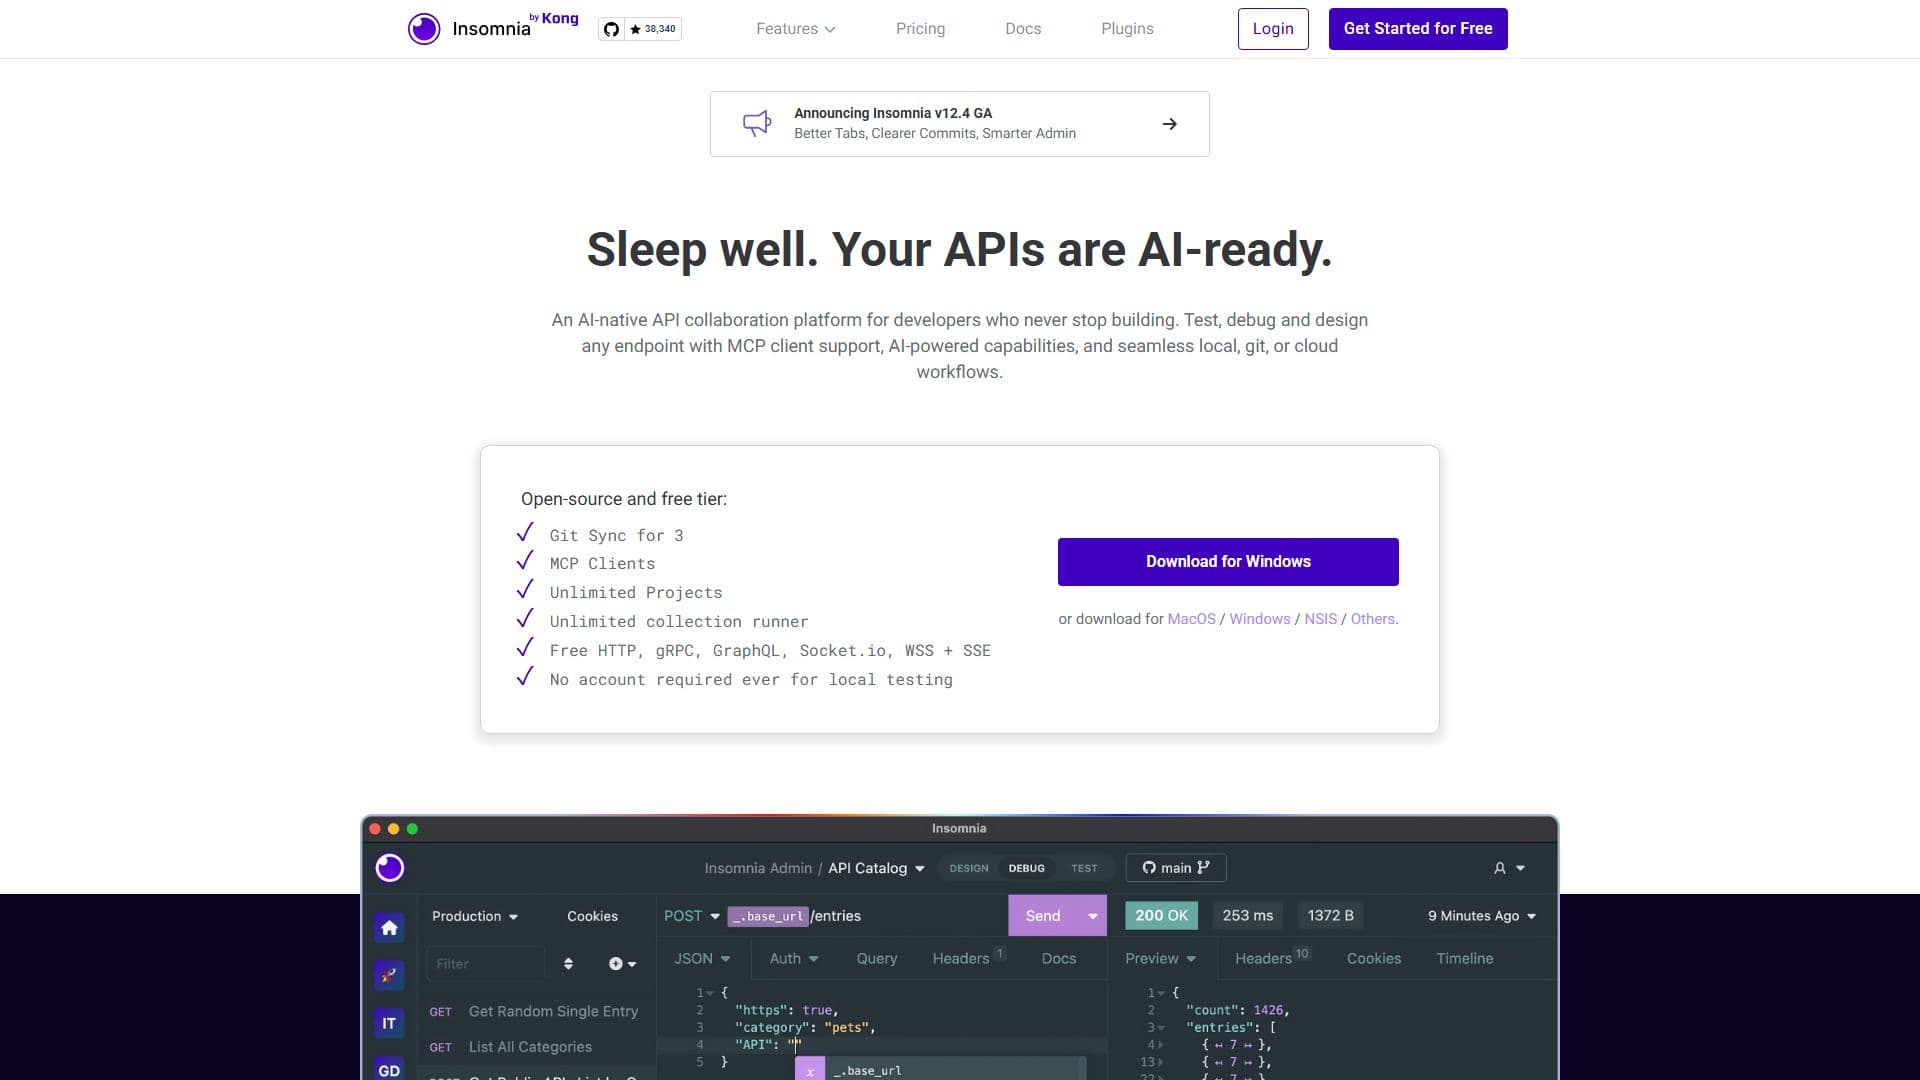
Task: Expand the Features menu
Action: [795, 29]
